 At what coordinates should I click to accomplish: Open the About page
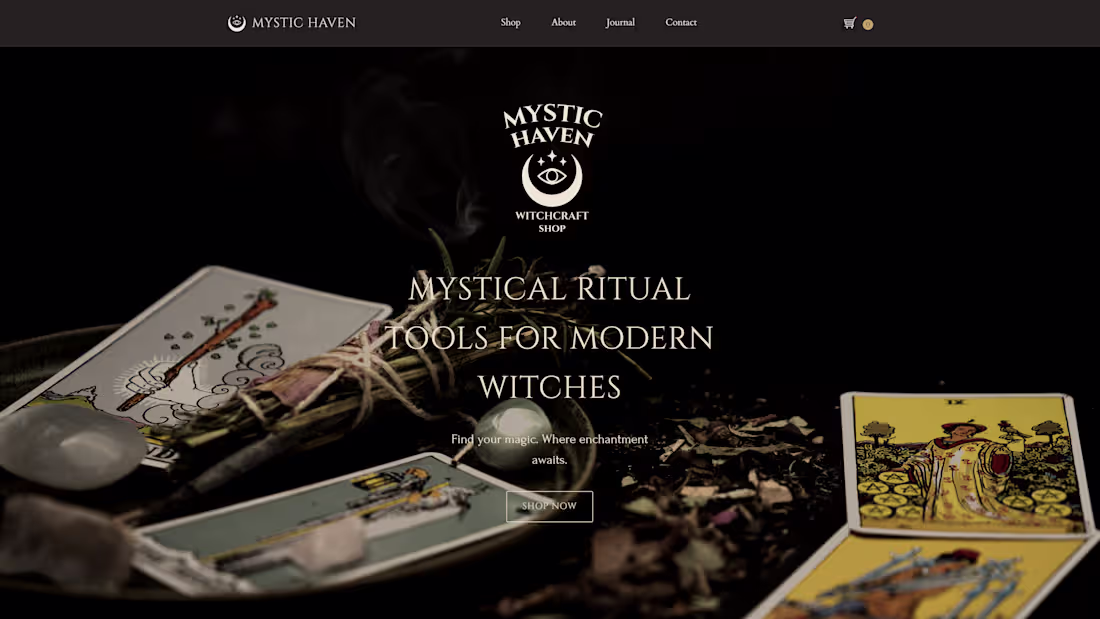click(x=563, y=22)
